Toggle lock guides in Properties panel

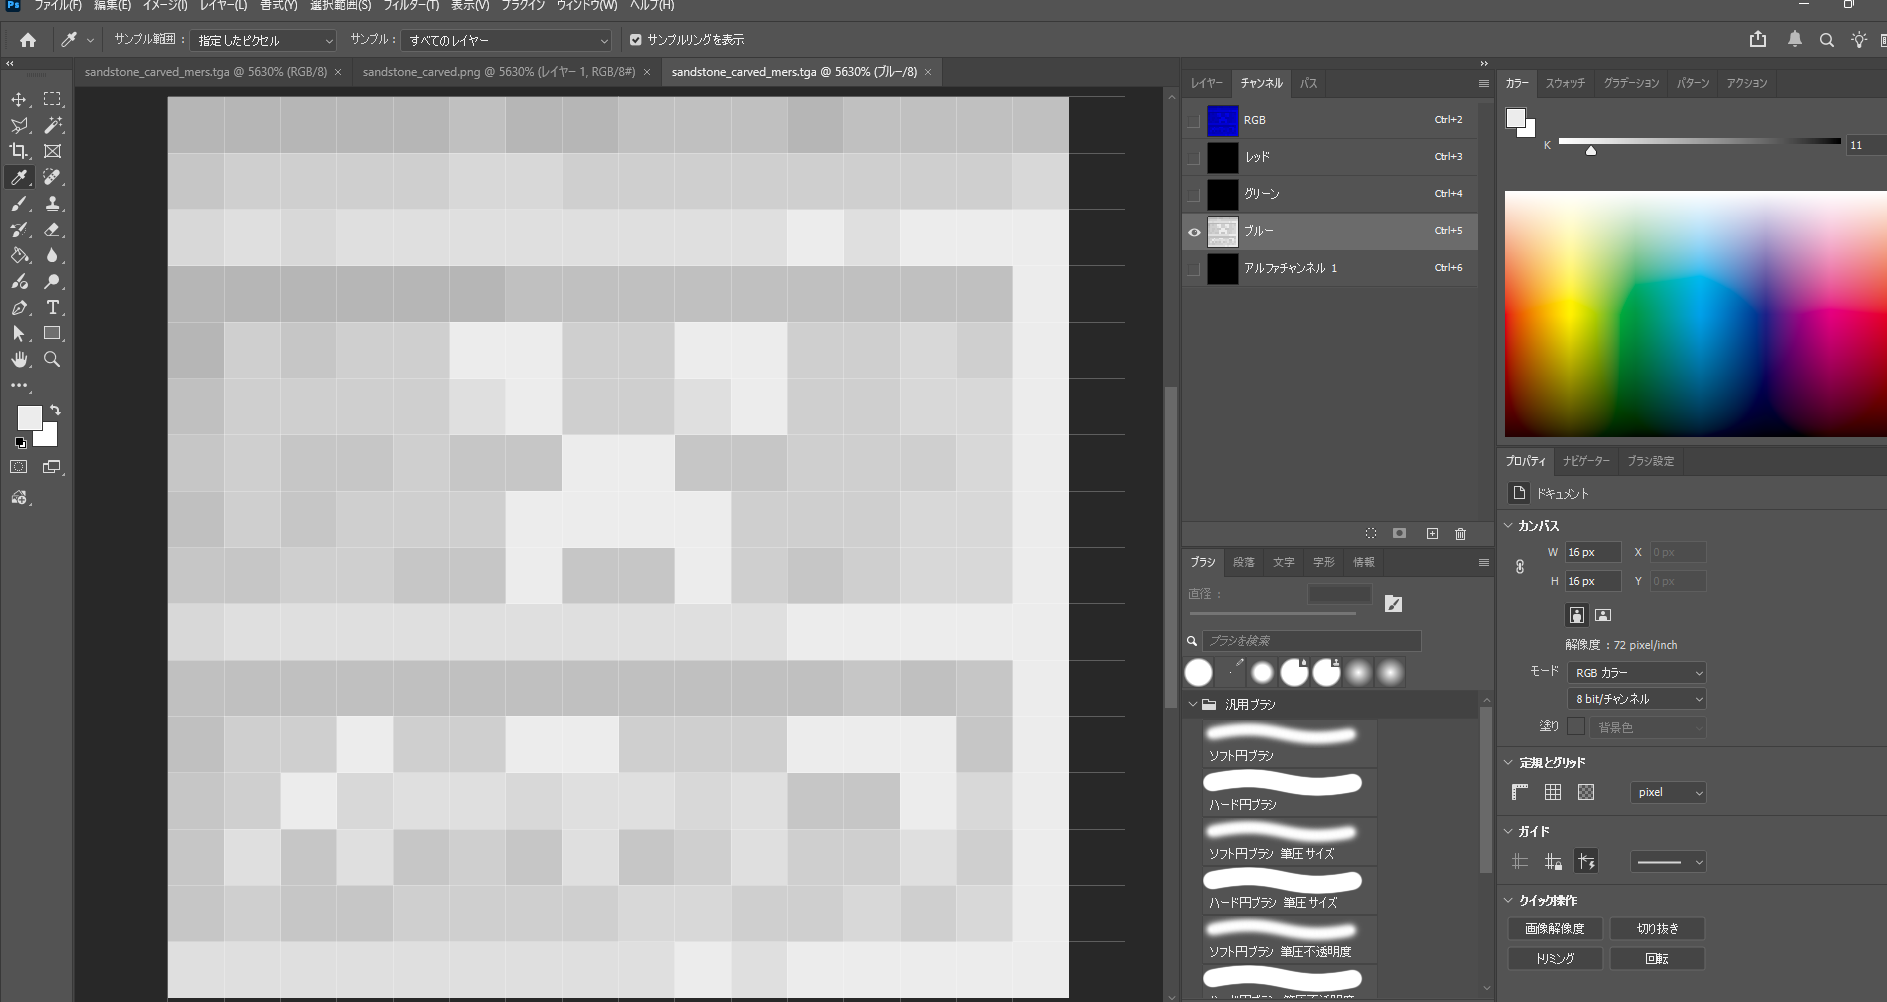pos(1553,861)
